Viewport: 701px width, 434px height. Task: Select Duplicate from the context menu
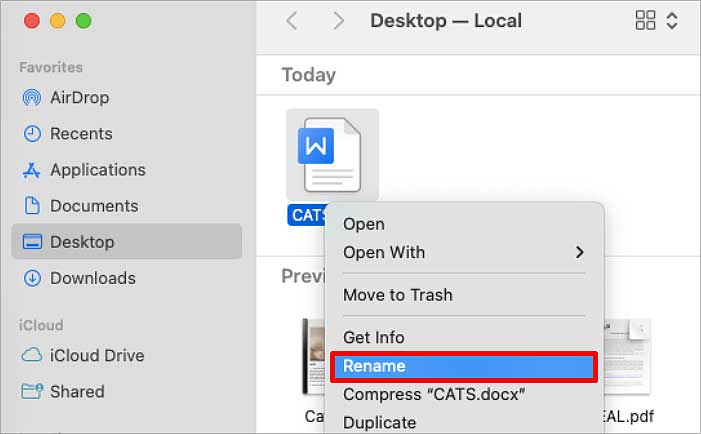pyautogui.click(x=380, y=423)
